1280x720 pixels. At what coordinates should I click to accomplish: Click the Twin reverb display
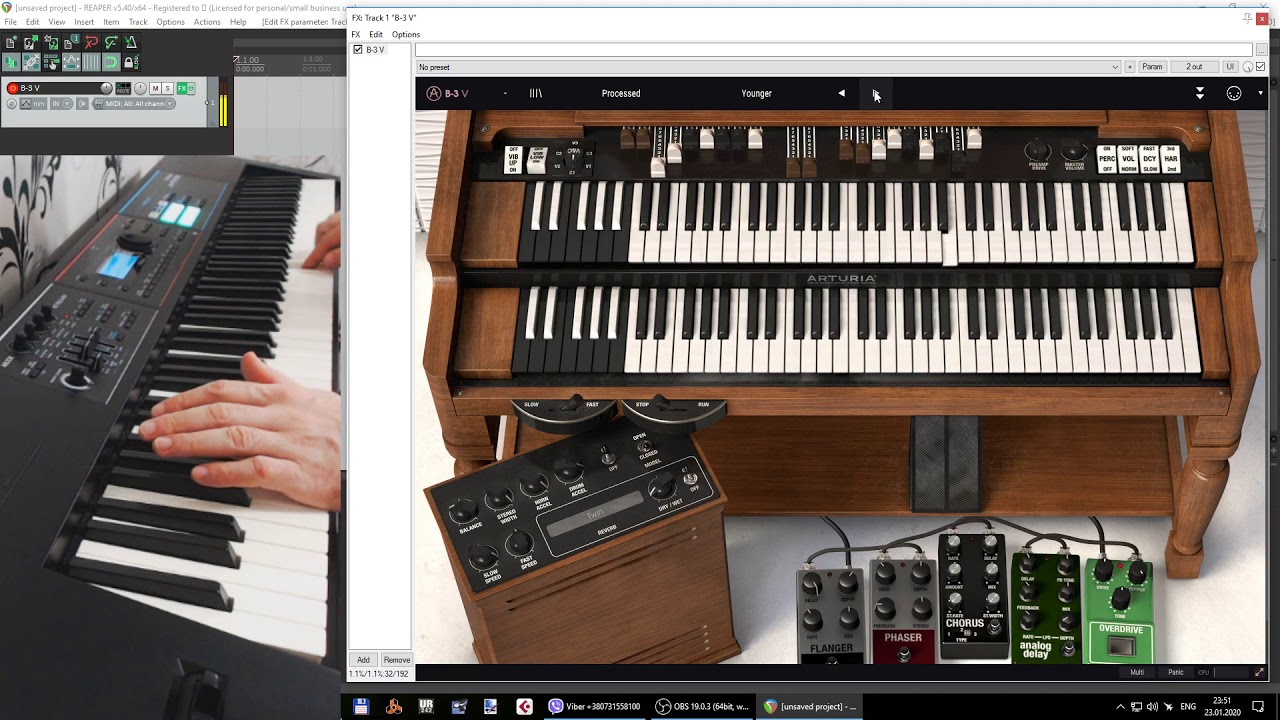click(596, 513)
